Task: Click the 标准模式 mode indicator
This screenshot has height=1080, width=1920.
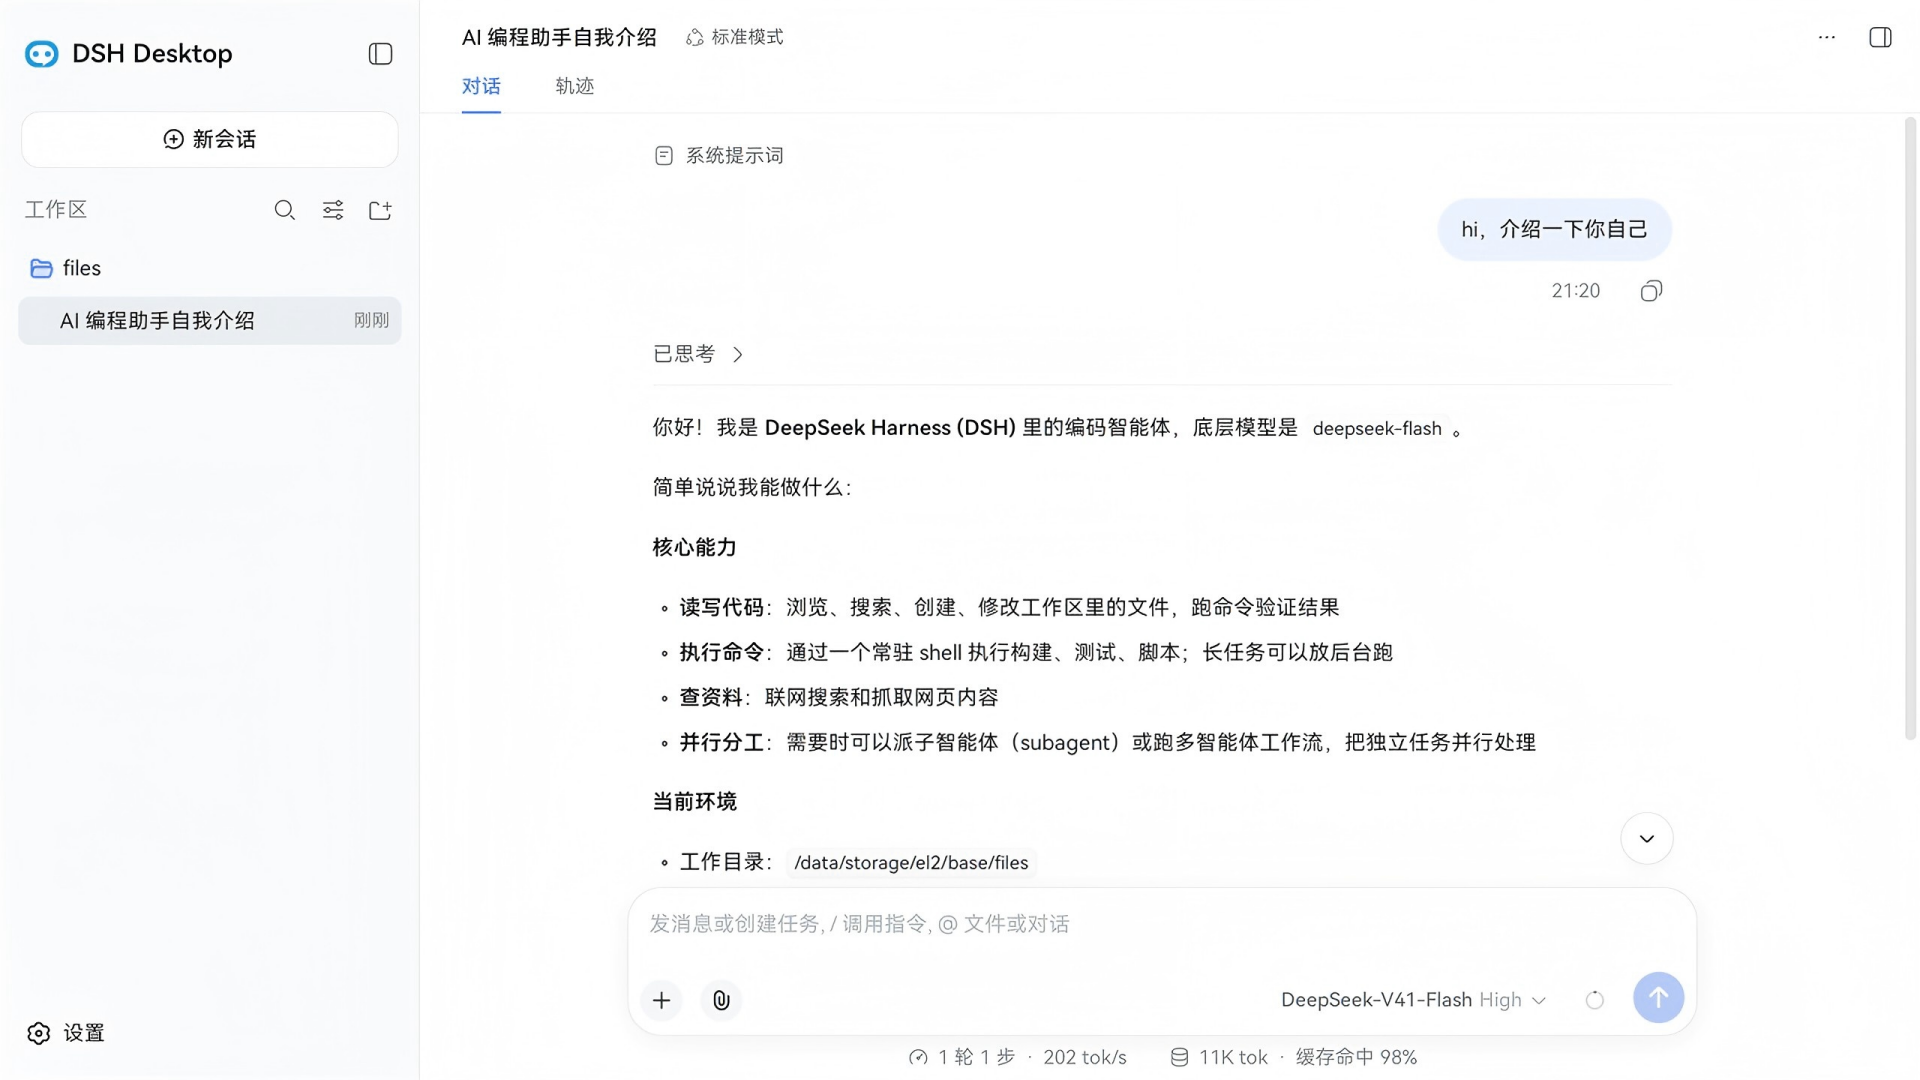Action: 735,37
